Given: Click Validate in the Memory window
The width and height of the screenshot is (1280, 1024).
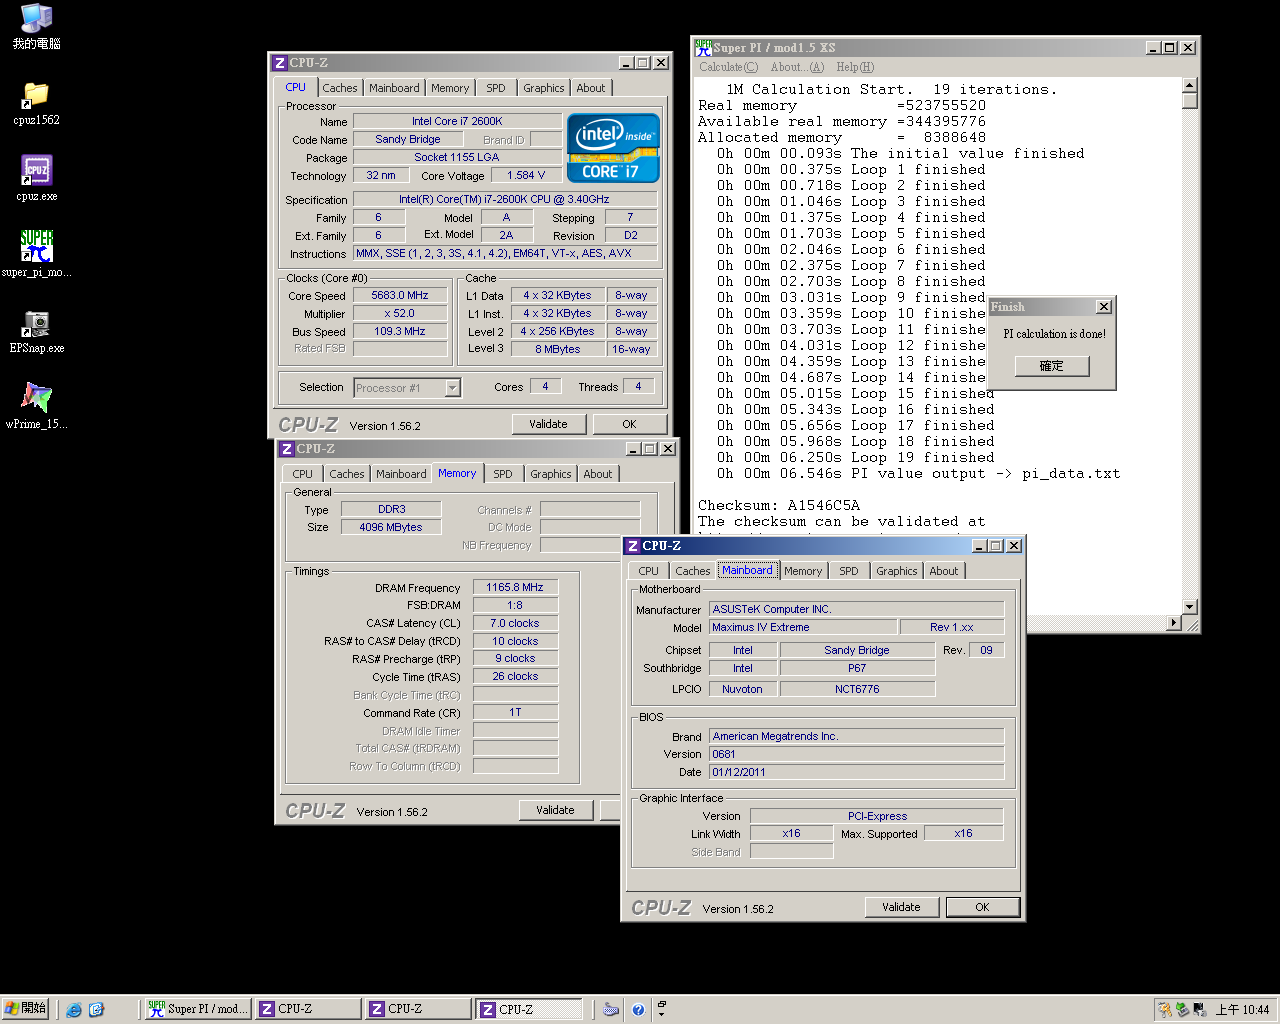Looking at the screenshot, I should coord(555,810).
